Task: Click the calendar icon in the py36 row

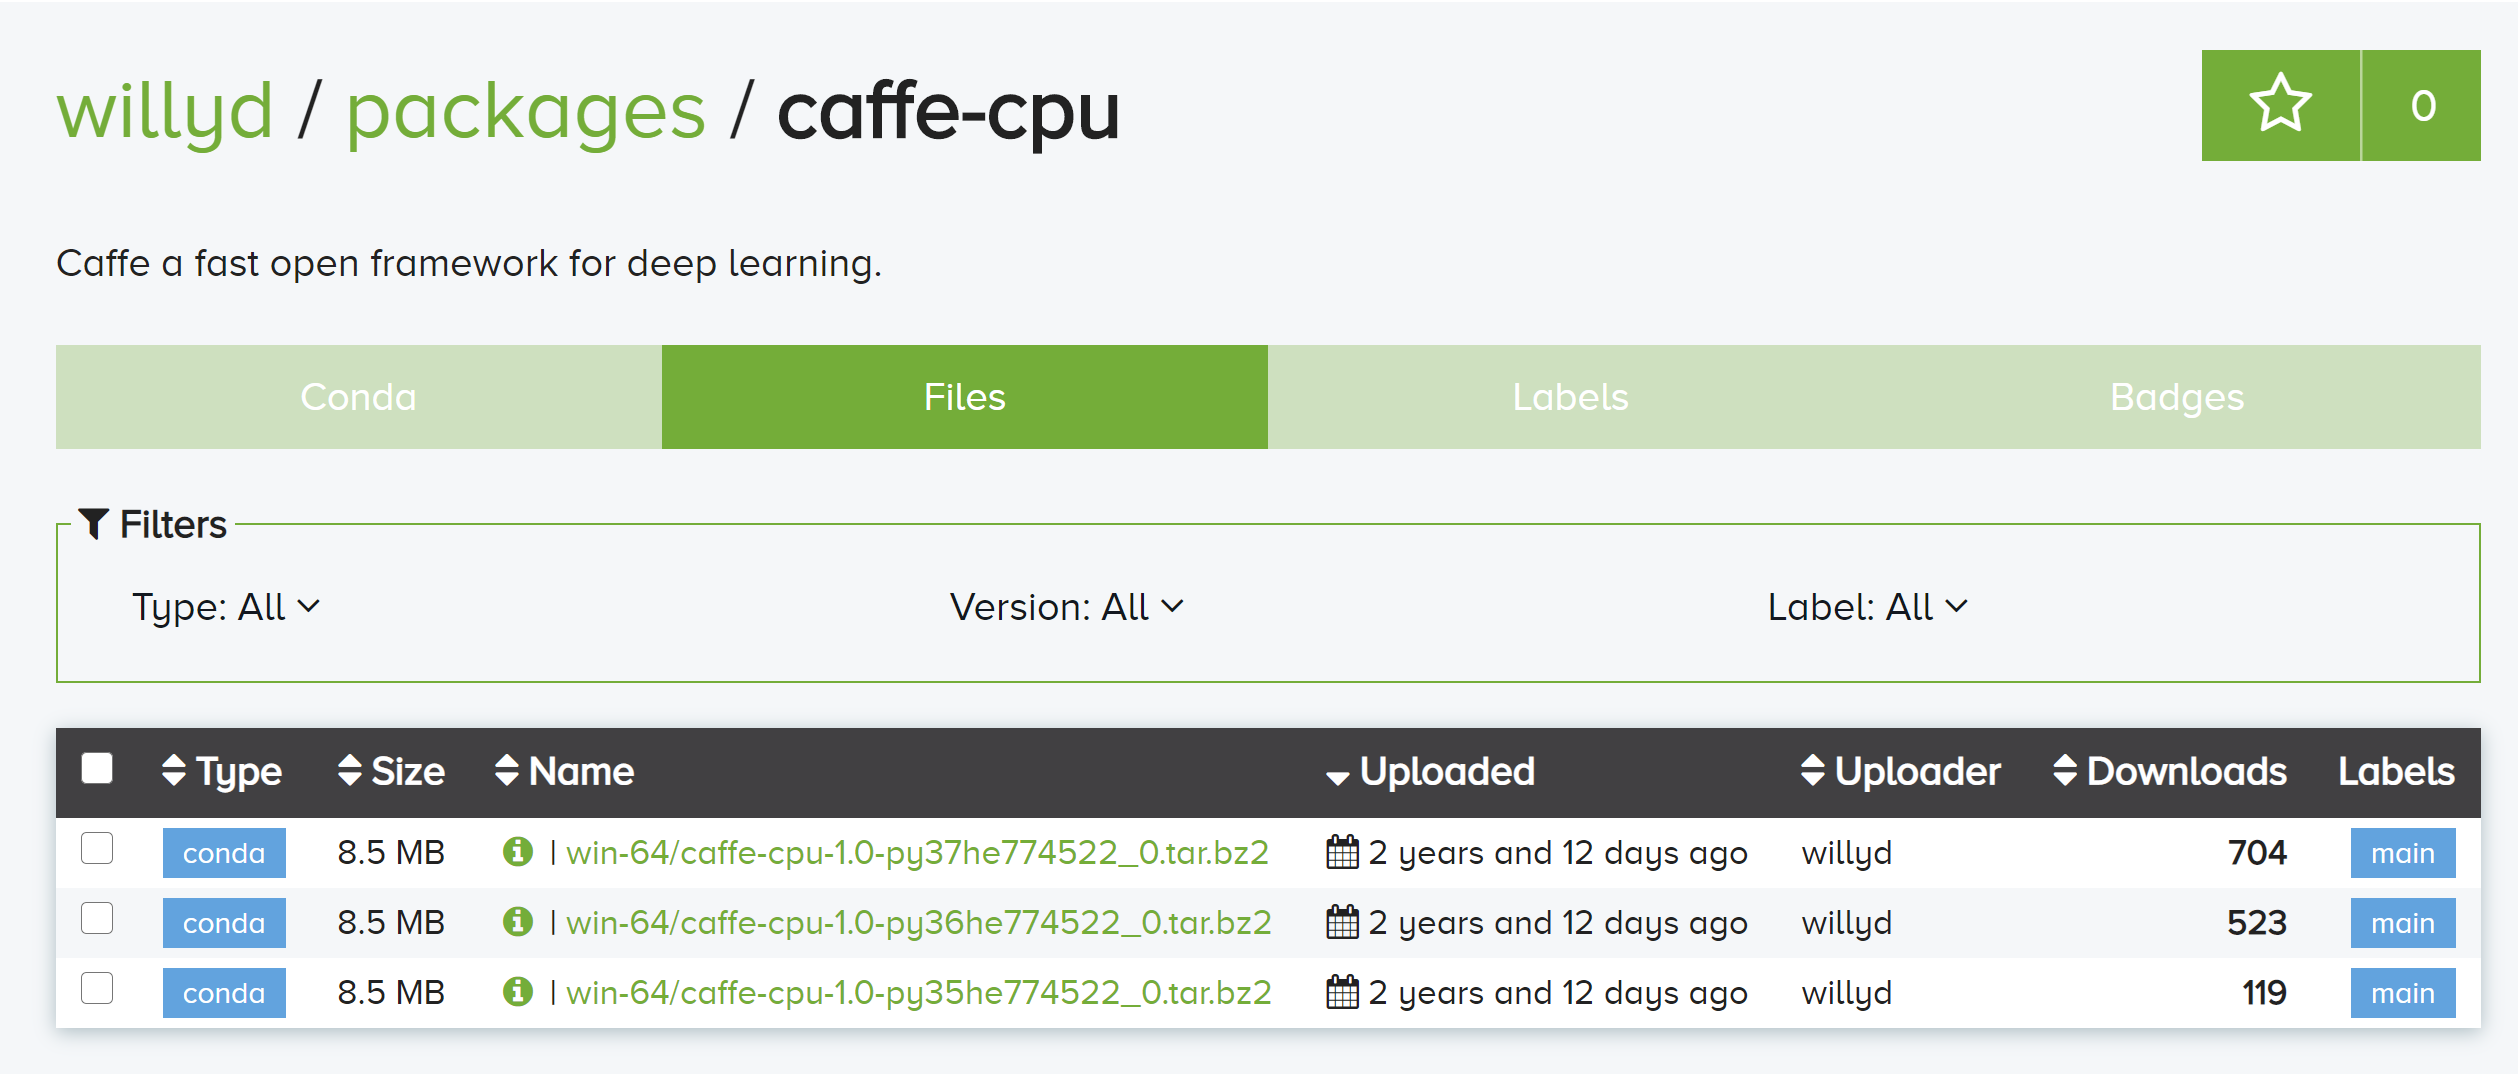Action: click(1342, 922)
